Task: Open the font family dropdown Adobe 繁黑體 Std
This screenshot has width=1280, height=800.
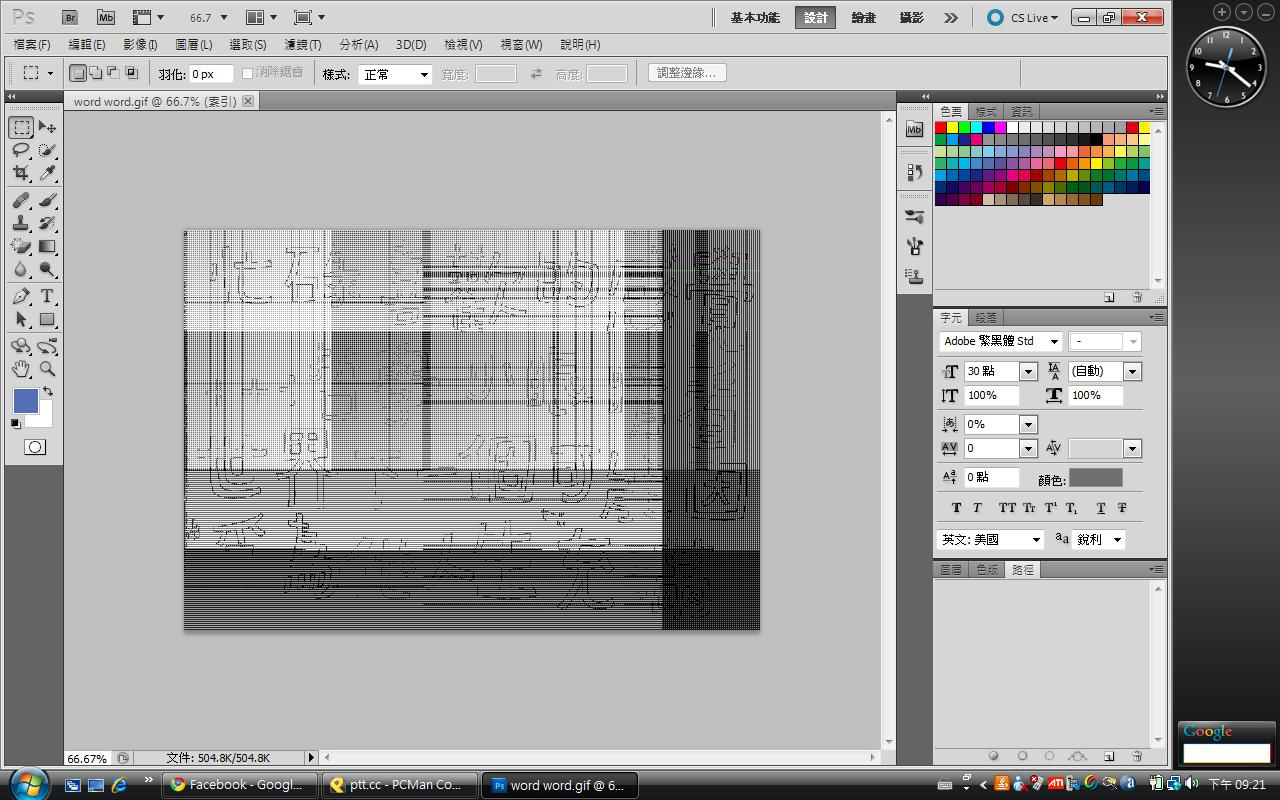Action: tap(1054, 342)
